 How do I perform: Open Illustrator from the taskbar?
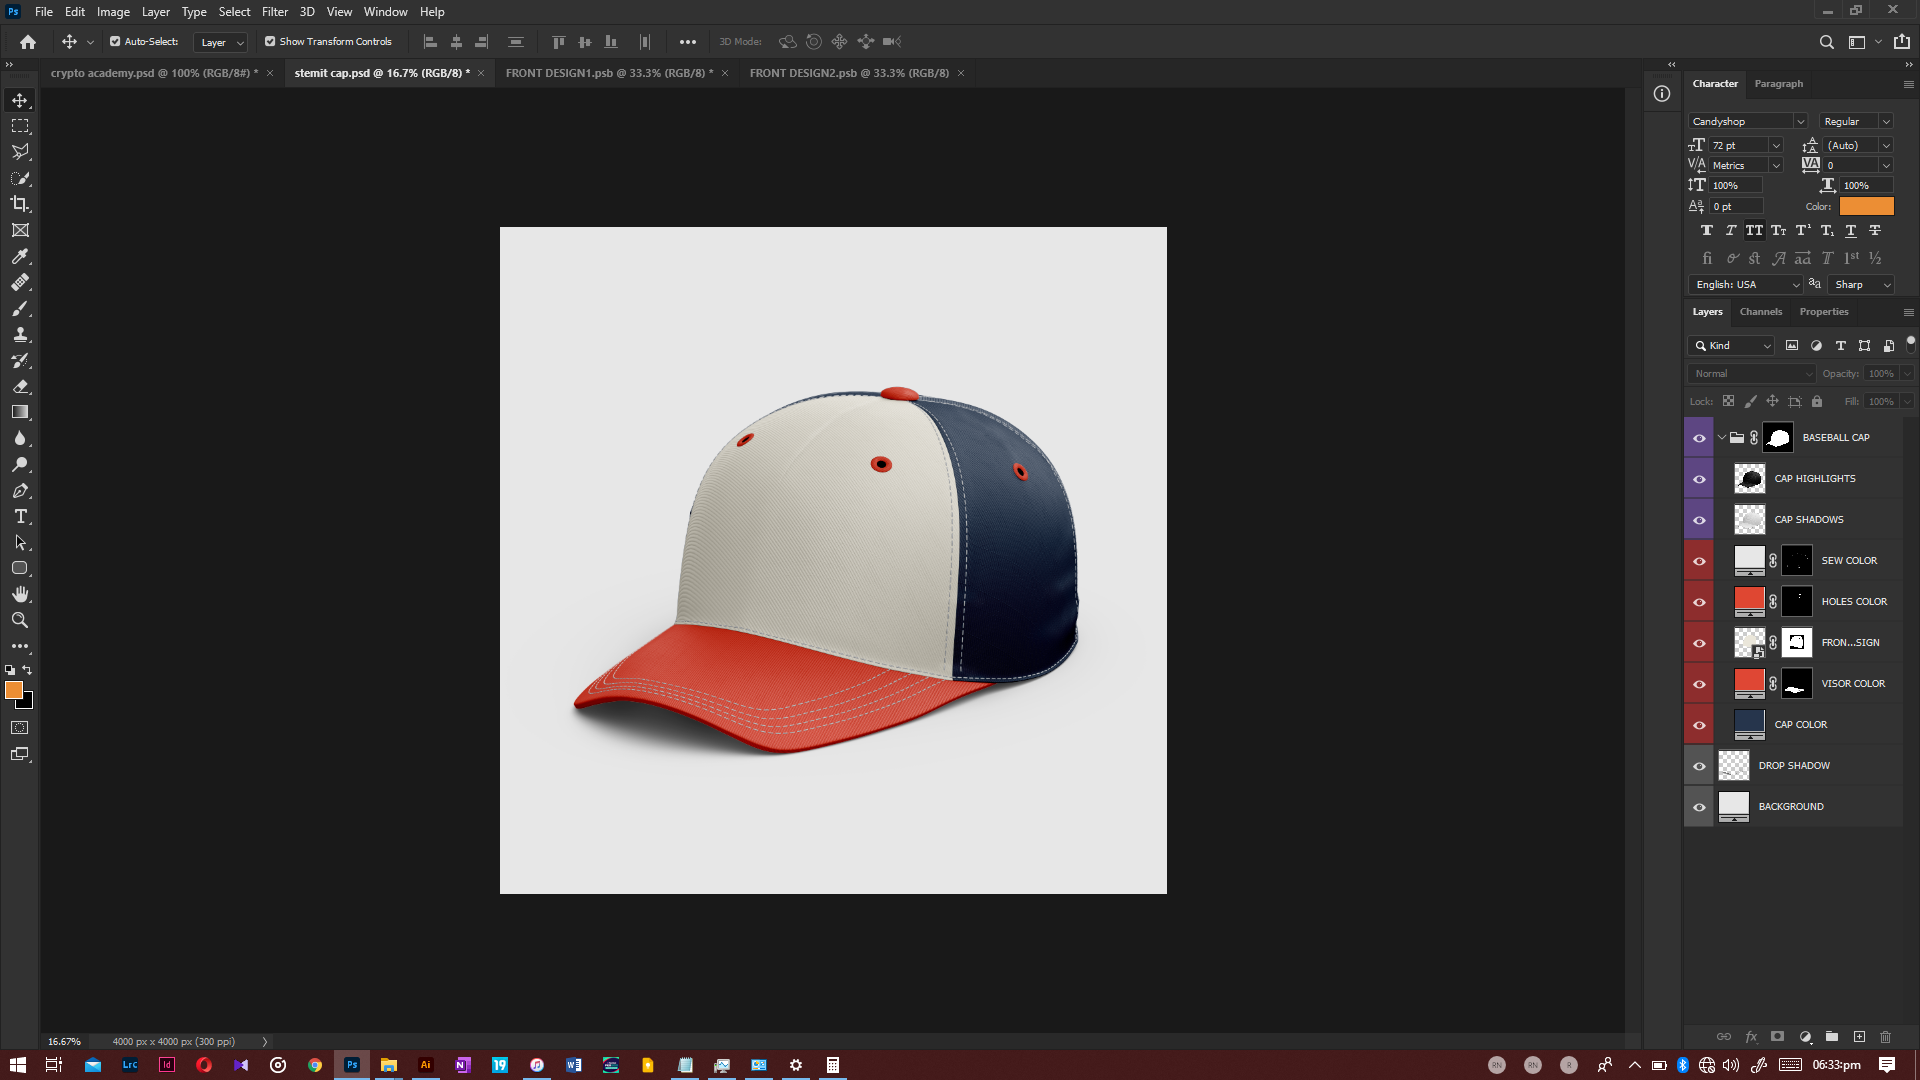pyautogui.click(x=425, y=1065)
